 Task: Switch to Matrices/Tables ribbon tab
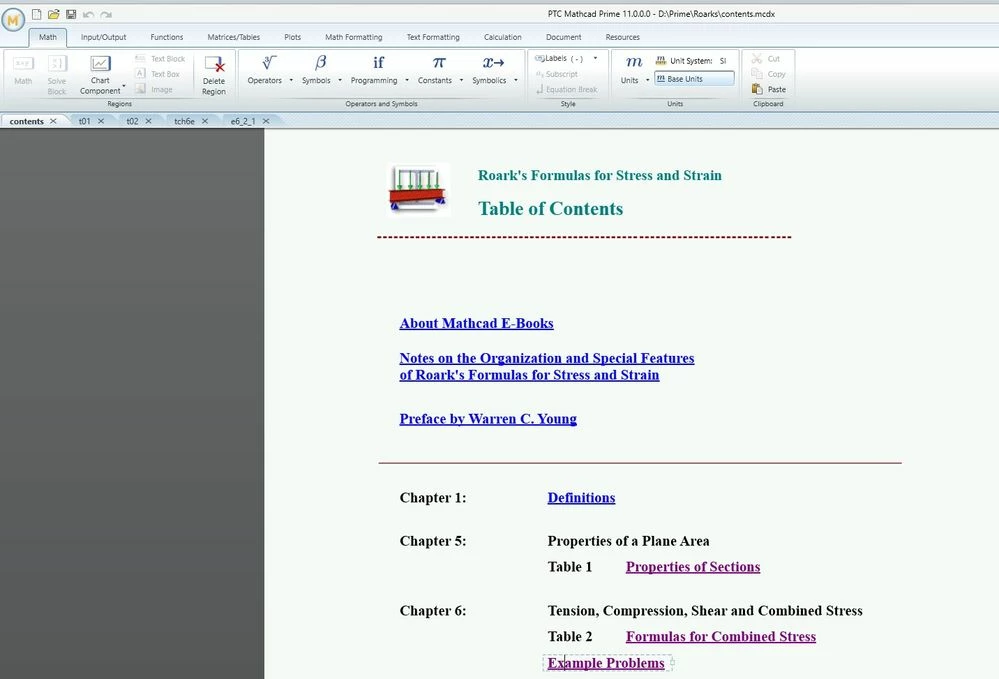pyautogui.click(x=233, y=37)
